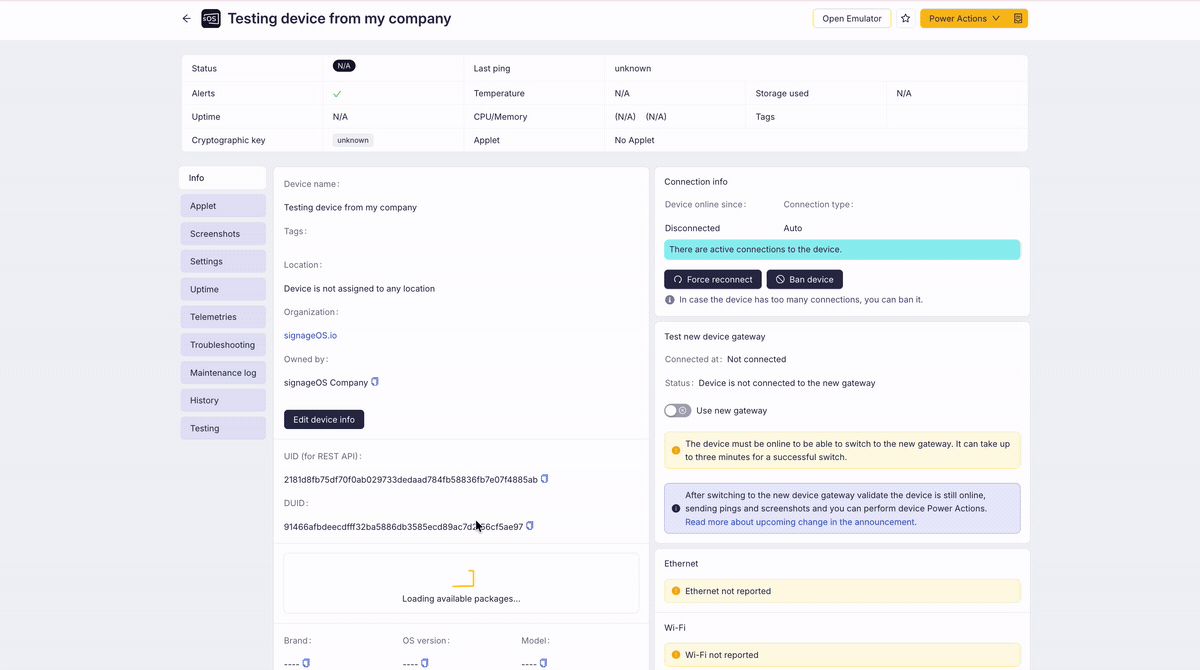
Task: Click the Force reconnect button
Action: (713, 279)
